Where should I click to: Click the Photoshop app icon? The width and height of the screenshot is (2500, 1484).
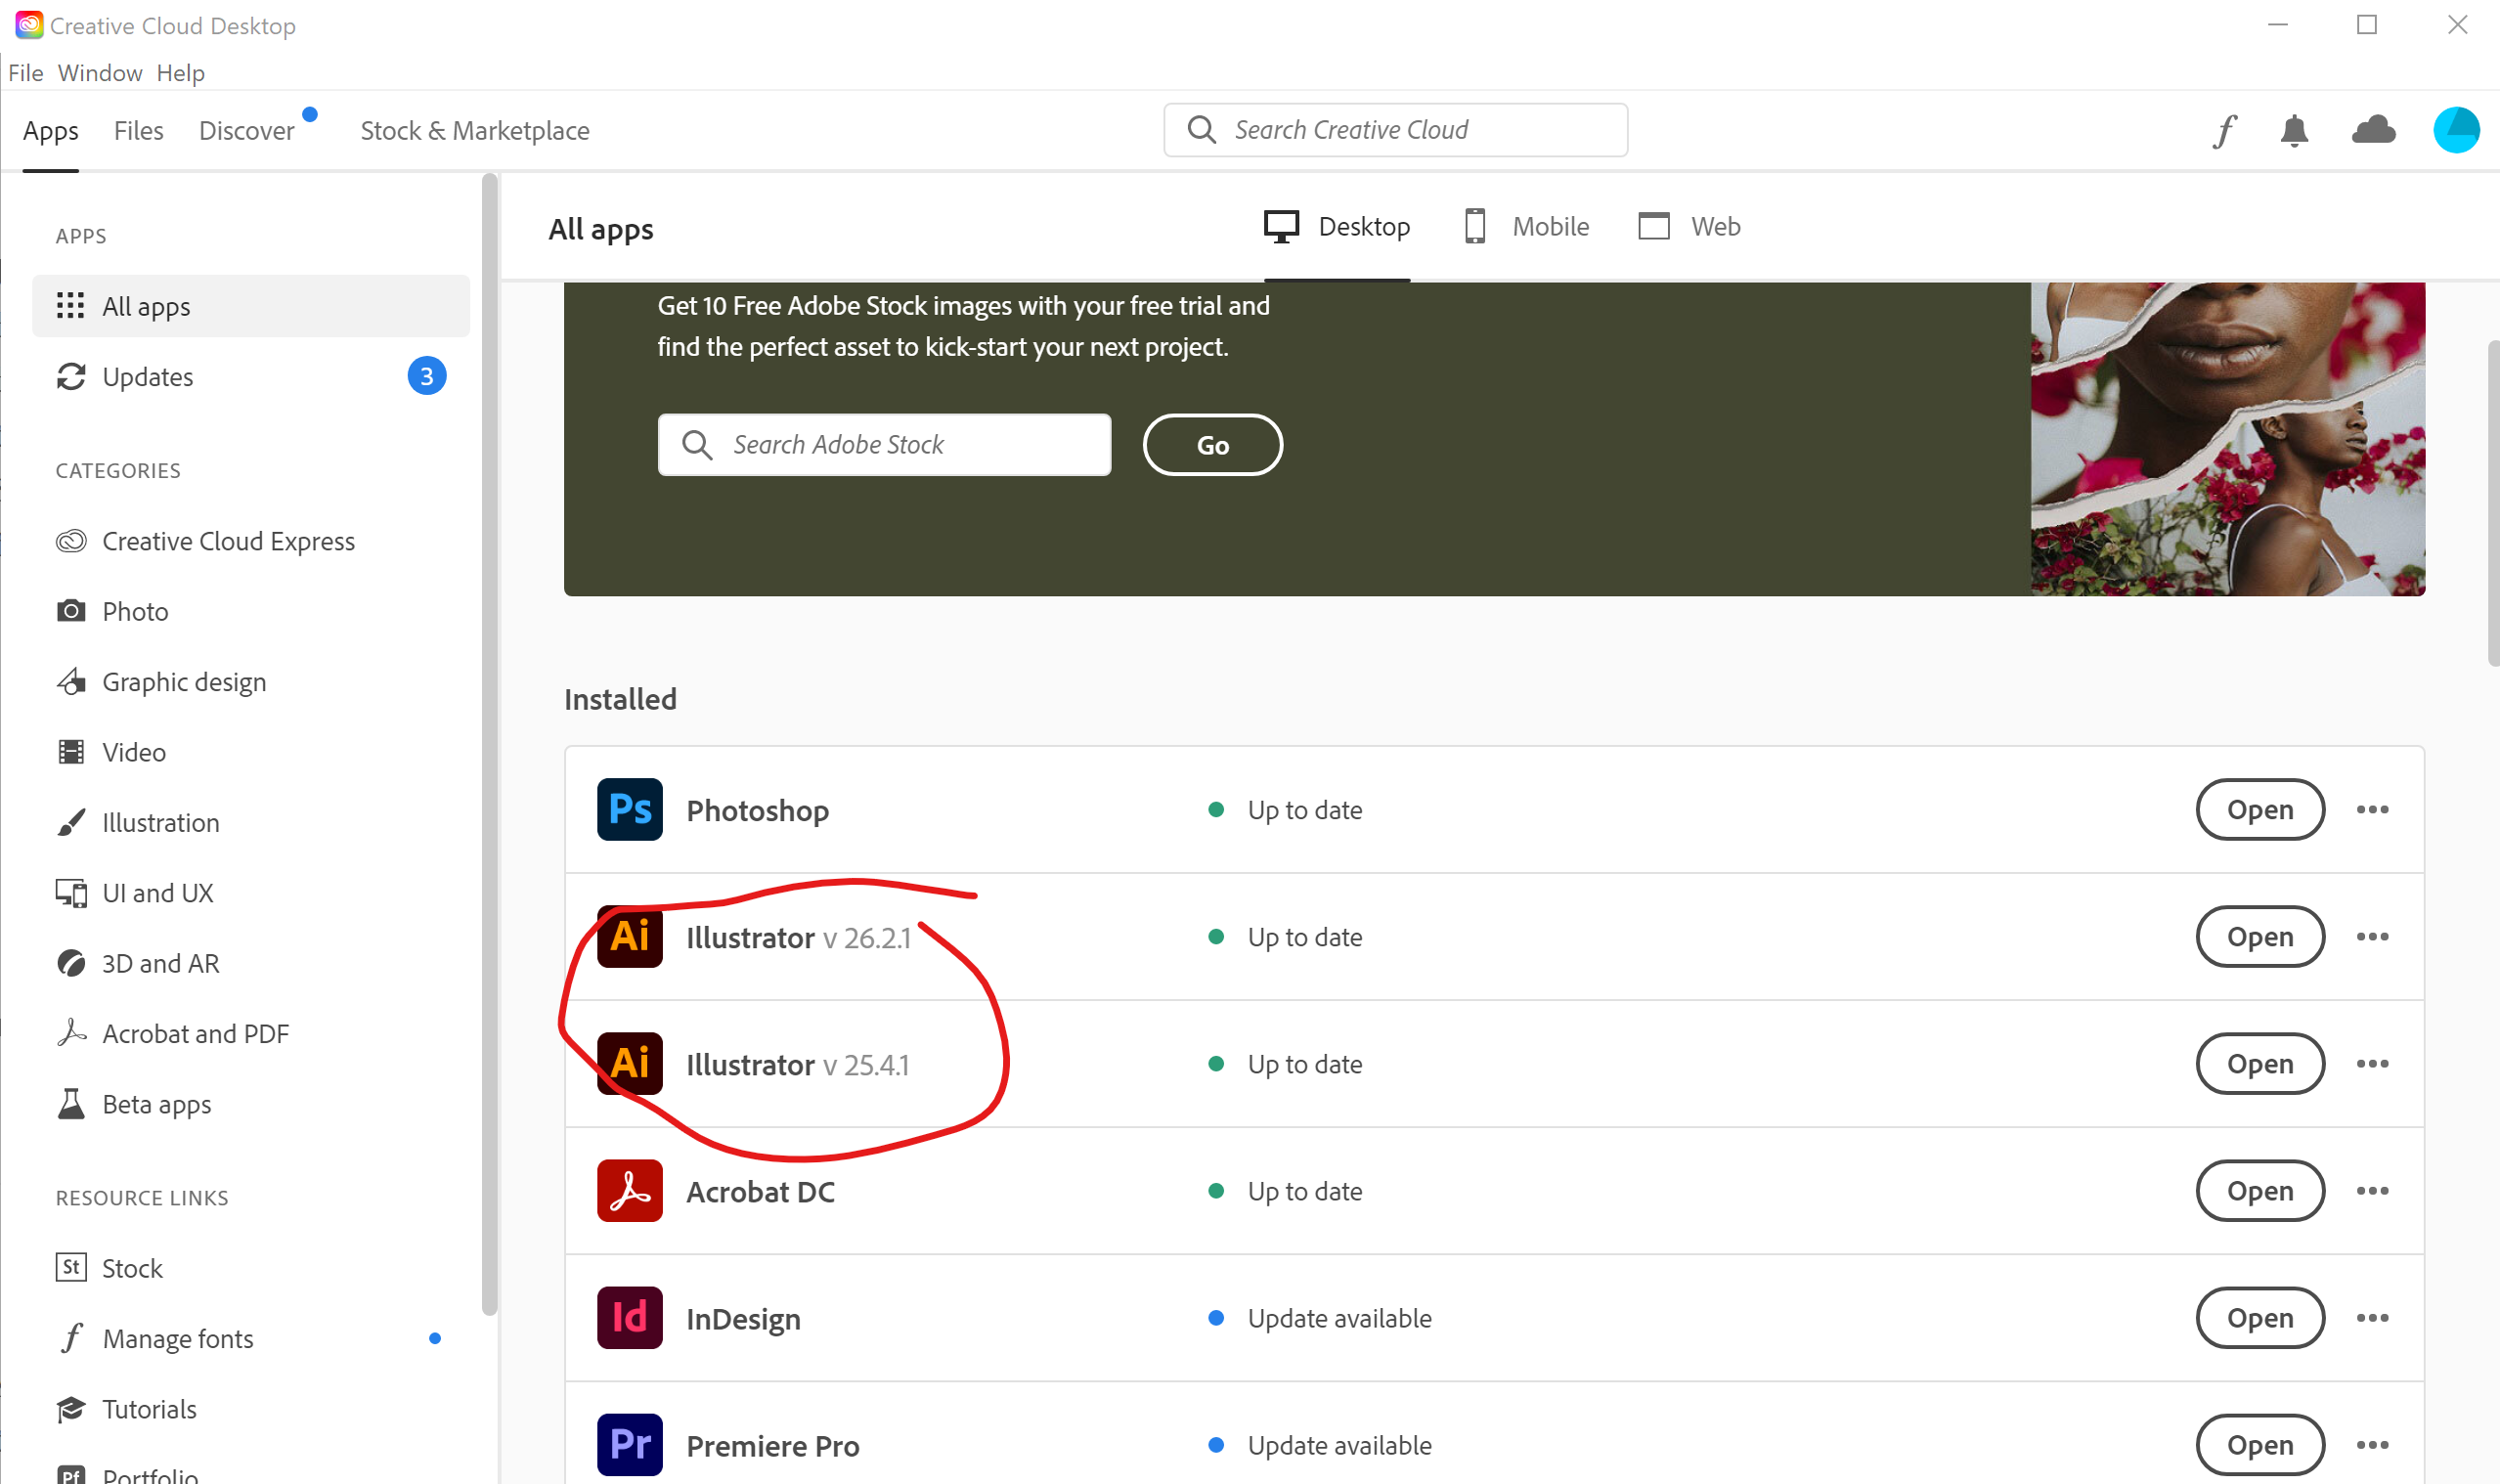click(630, 809)
